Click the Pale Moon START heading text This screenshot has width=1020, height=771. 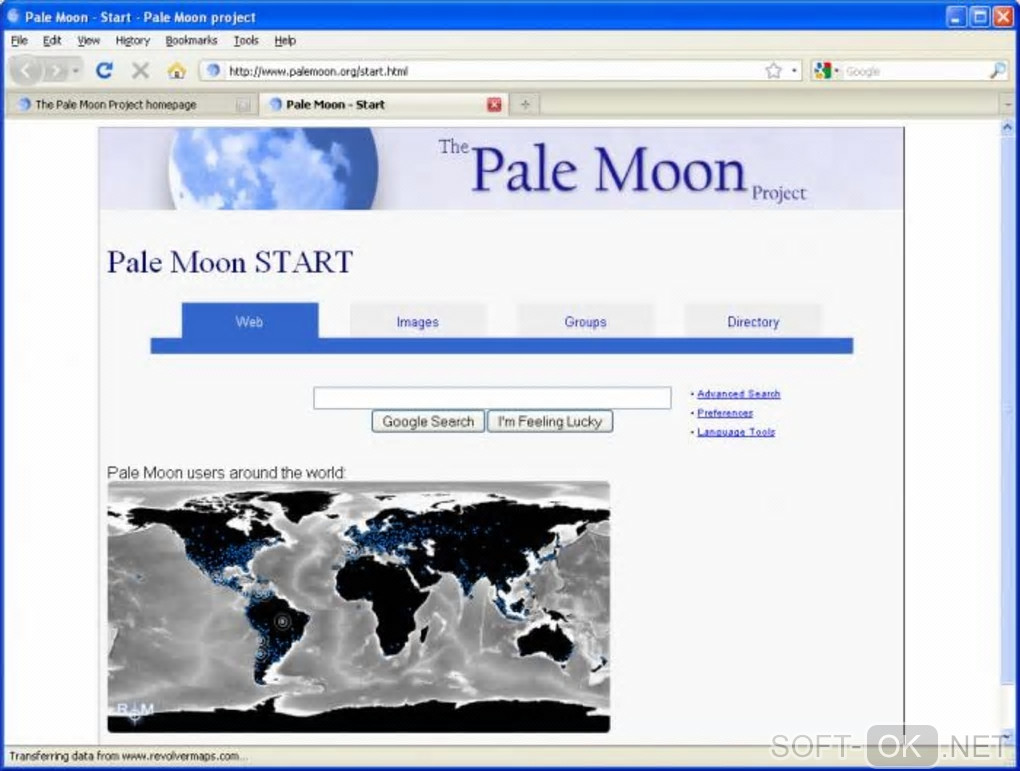(x=230, y=262)
